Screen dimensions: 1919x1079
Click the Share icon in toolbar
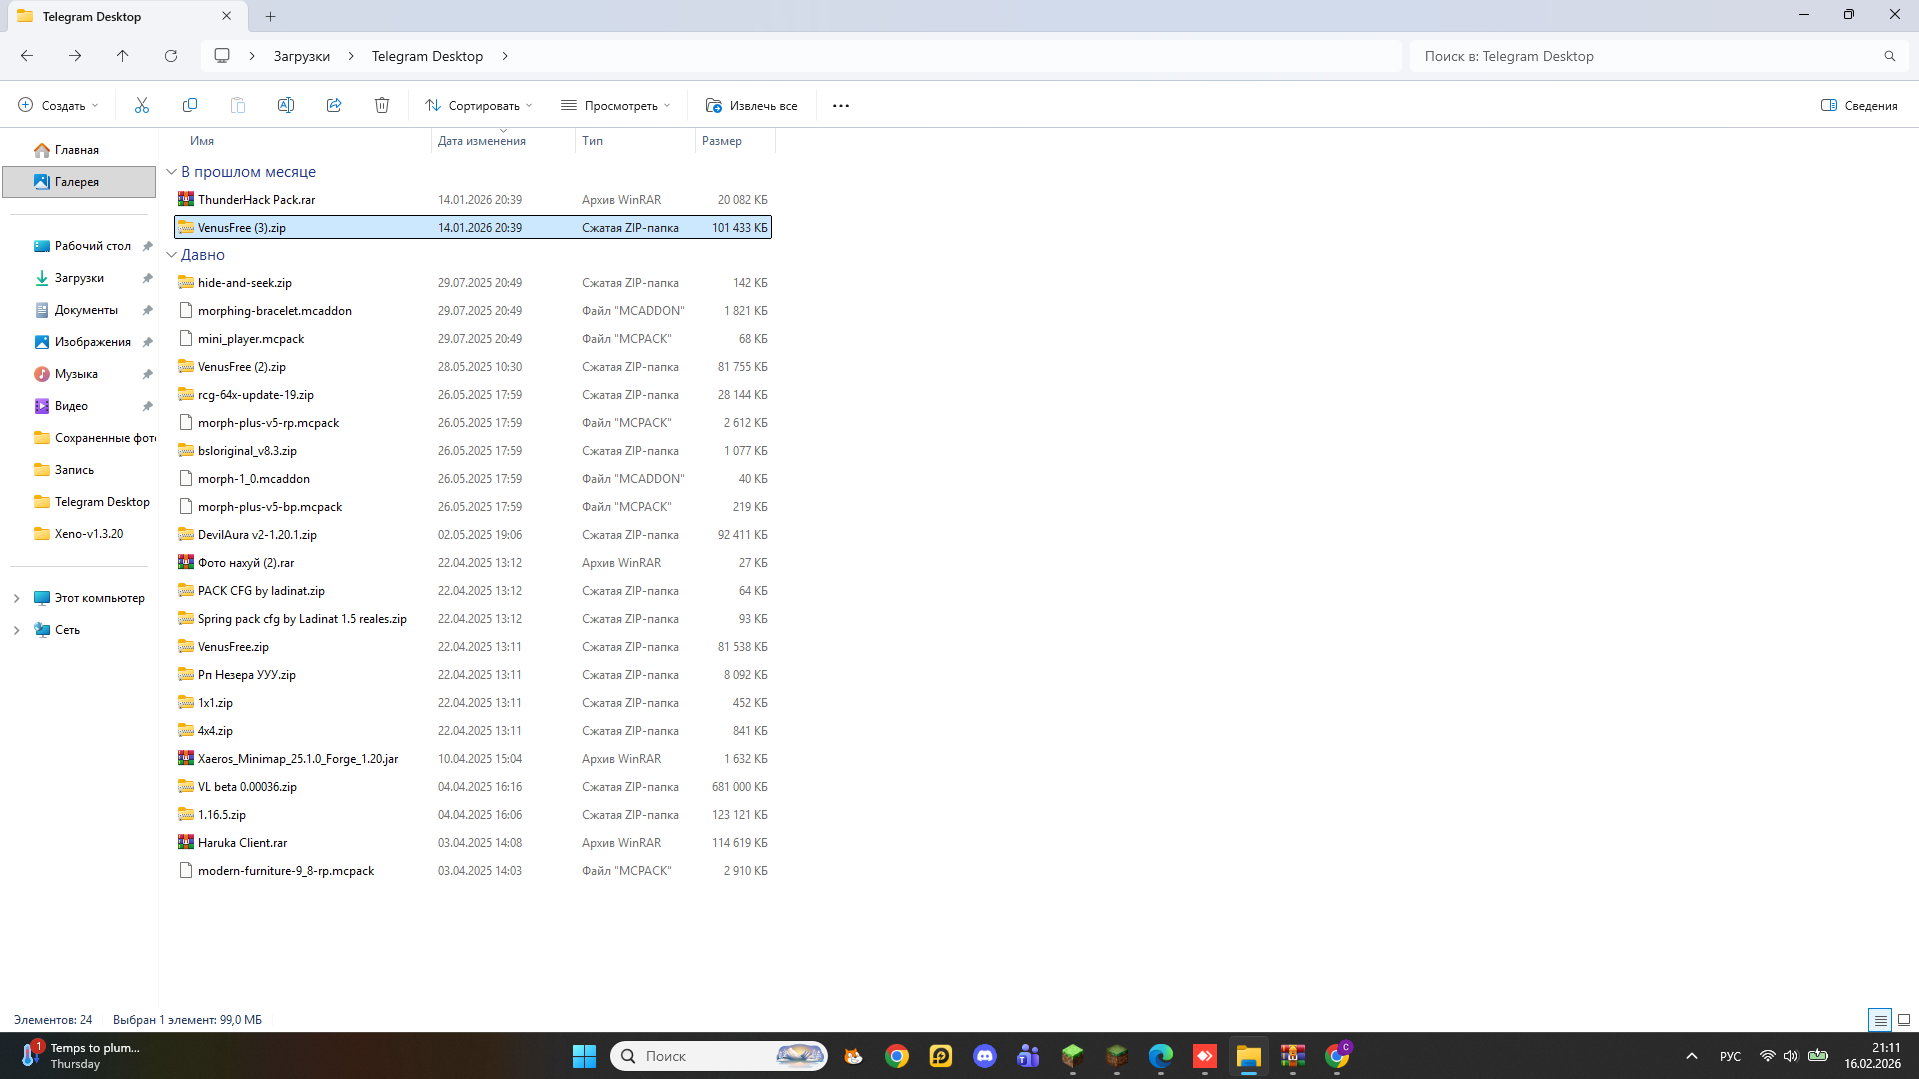pyautogui.click(x=334, y=105)
